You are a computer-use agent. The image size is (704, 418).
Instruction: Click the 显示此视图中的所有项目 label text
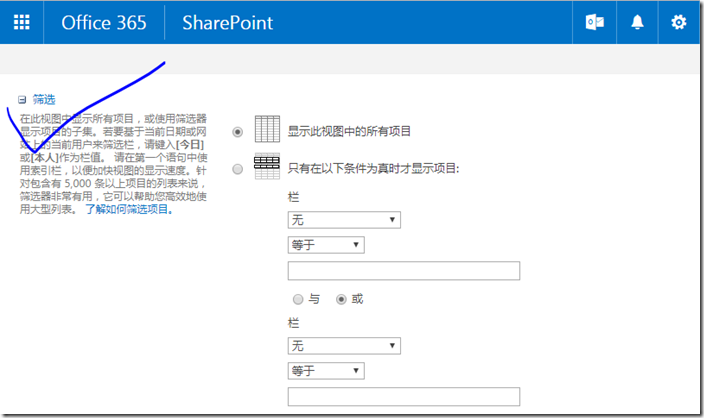click(x=349, y=132)
